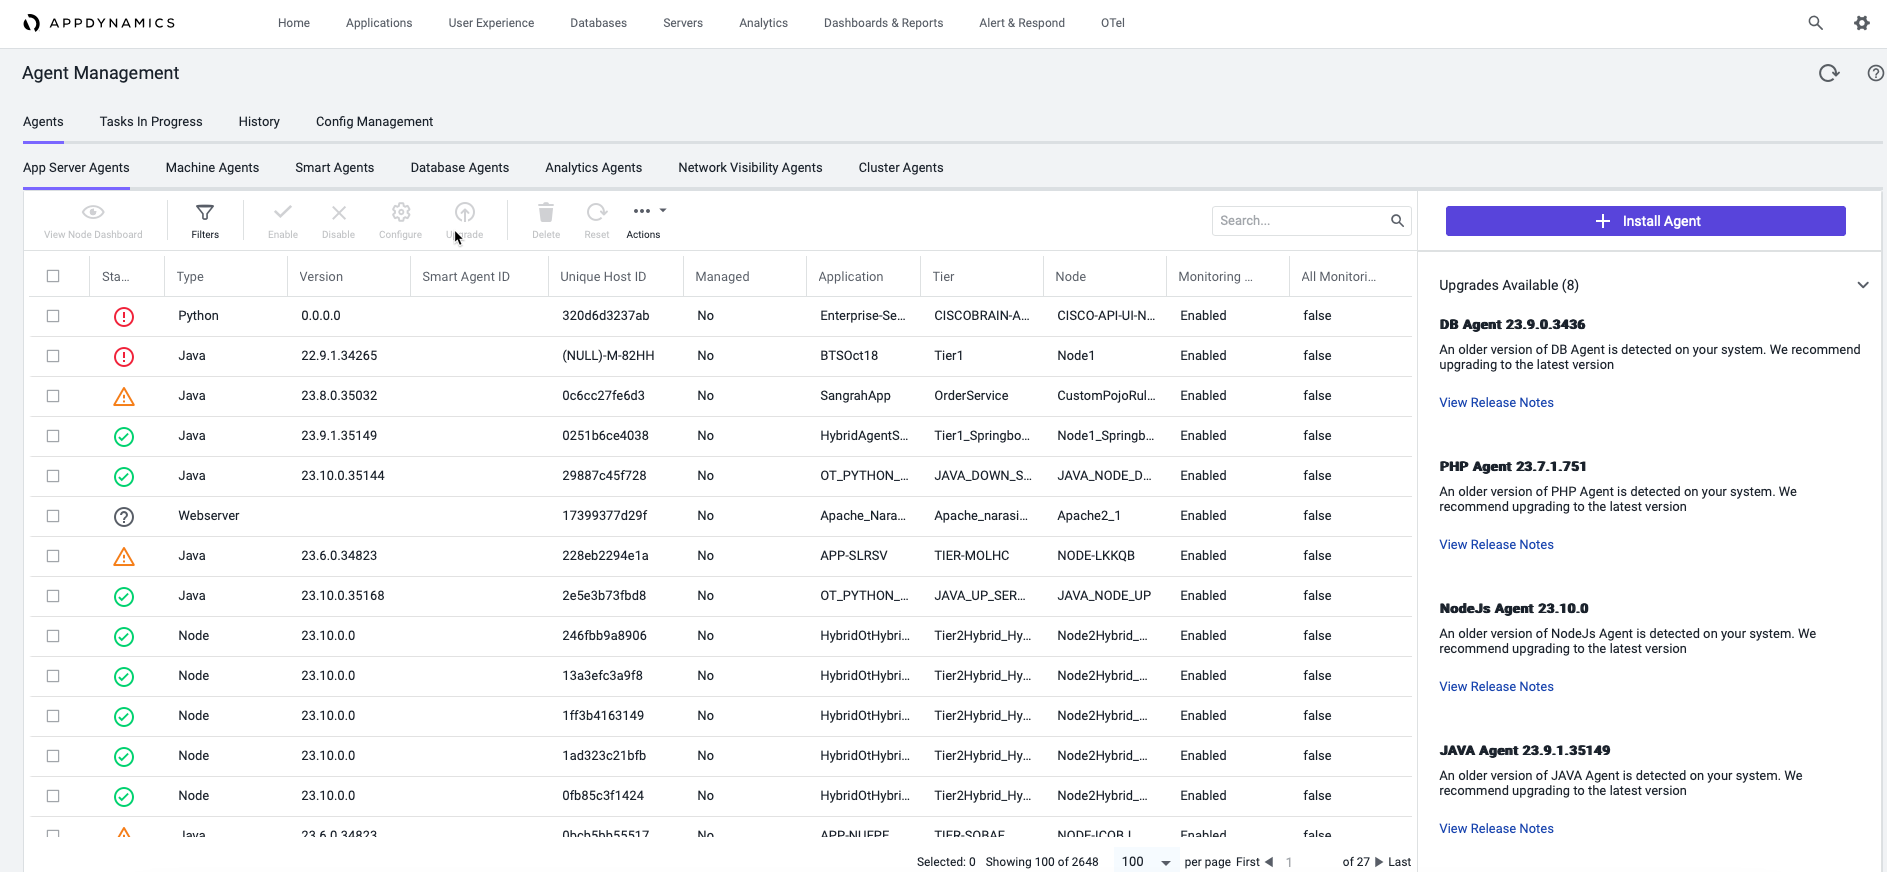
Task: Click the Reset toolbar icon
Action: 597,212
